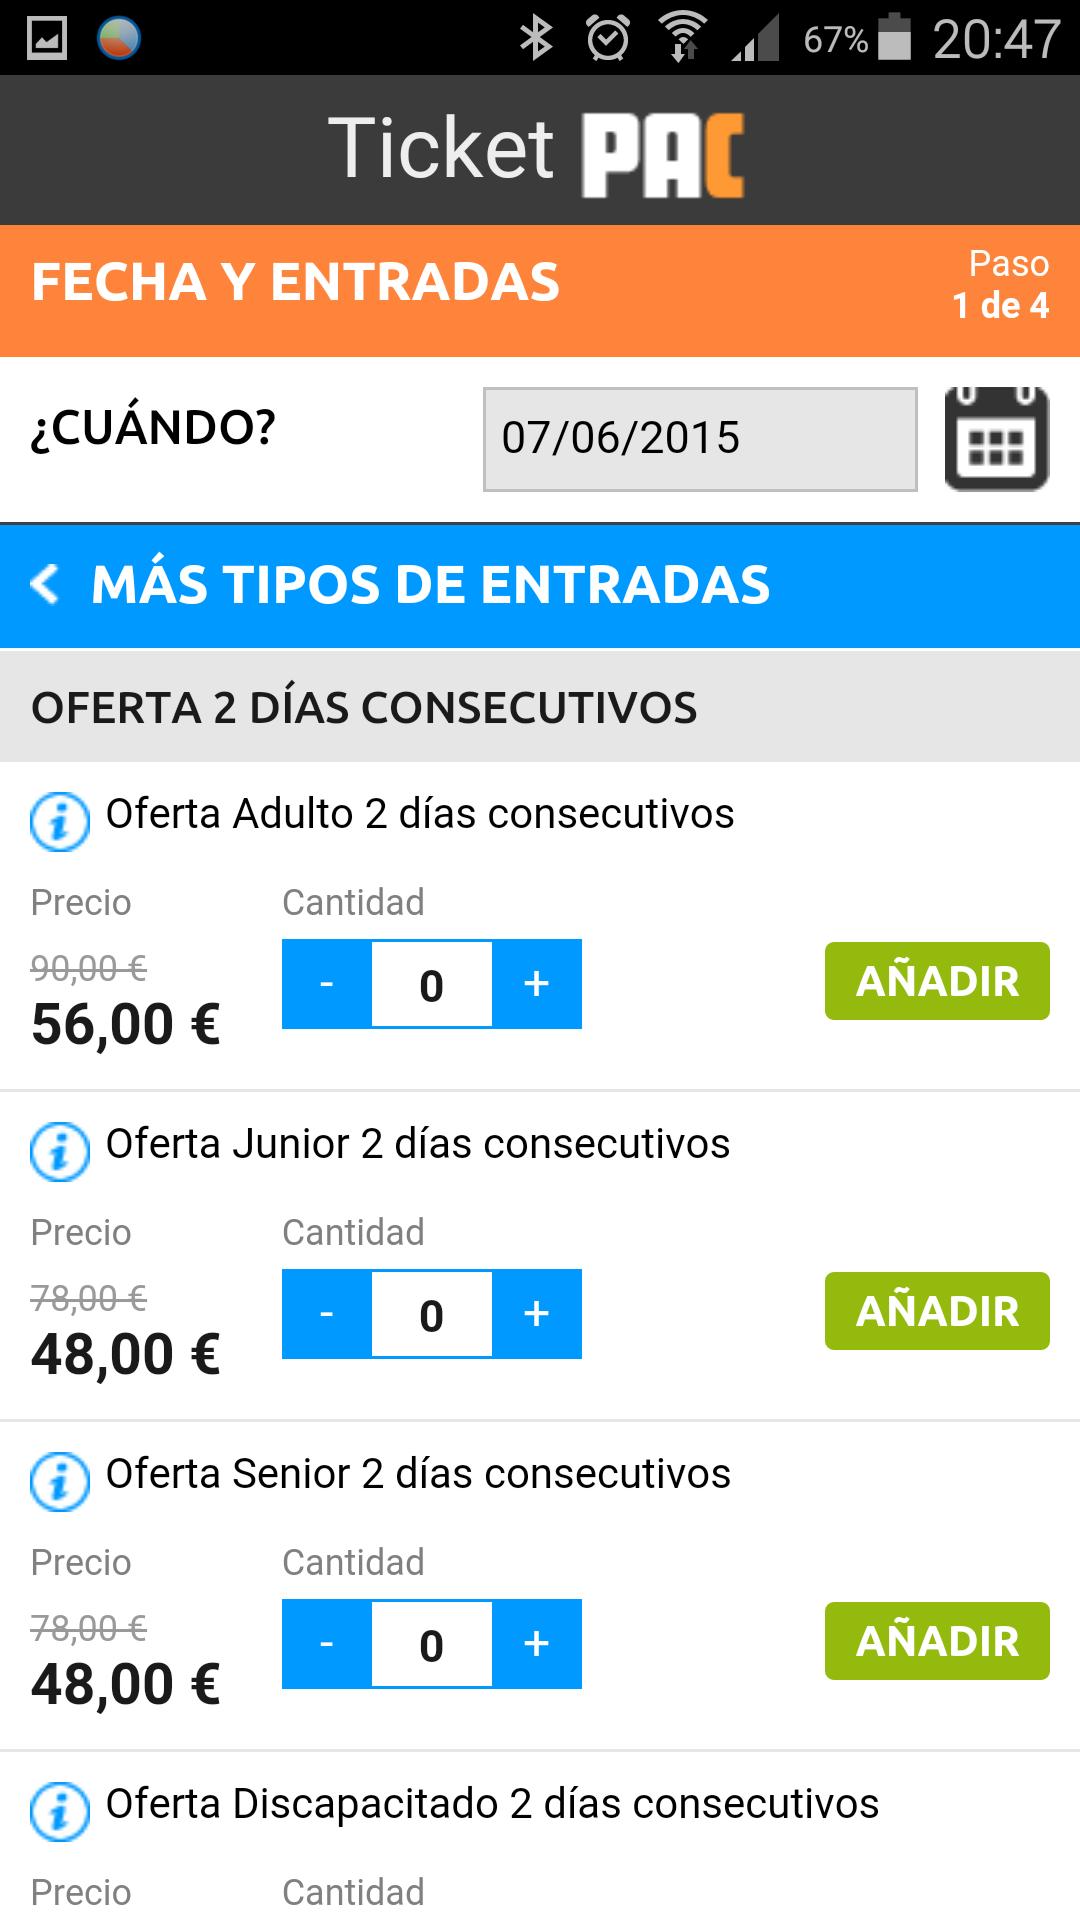Viewport: 1080px width, 1920px height.
Task: Tap info icon for Oferta Adulto
Action: [x=59, y=822]
